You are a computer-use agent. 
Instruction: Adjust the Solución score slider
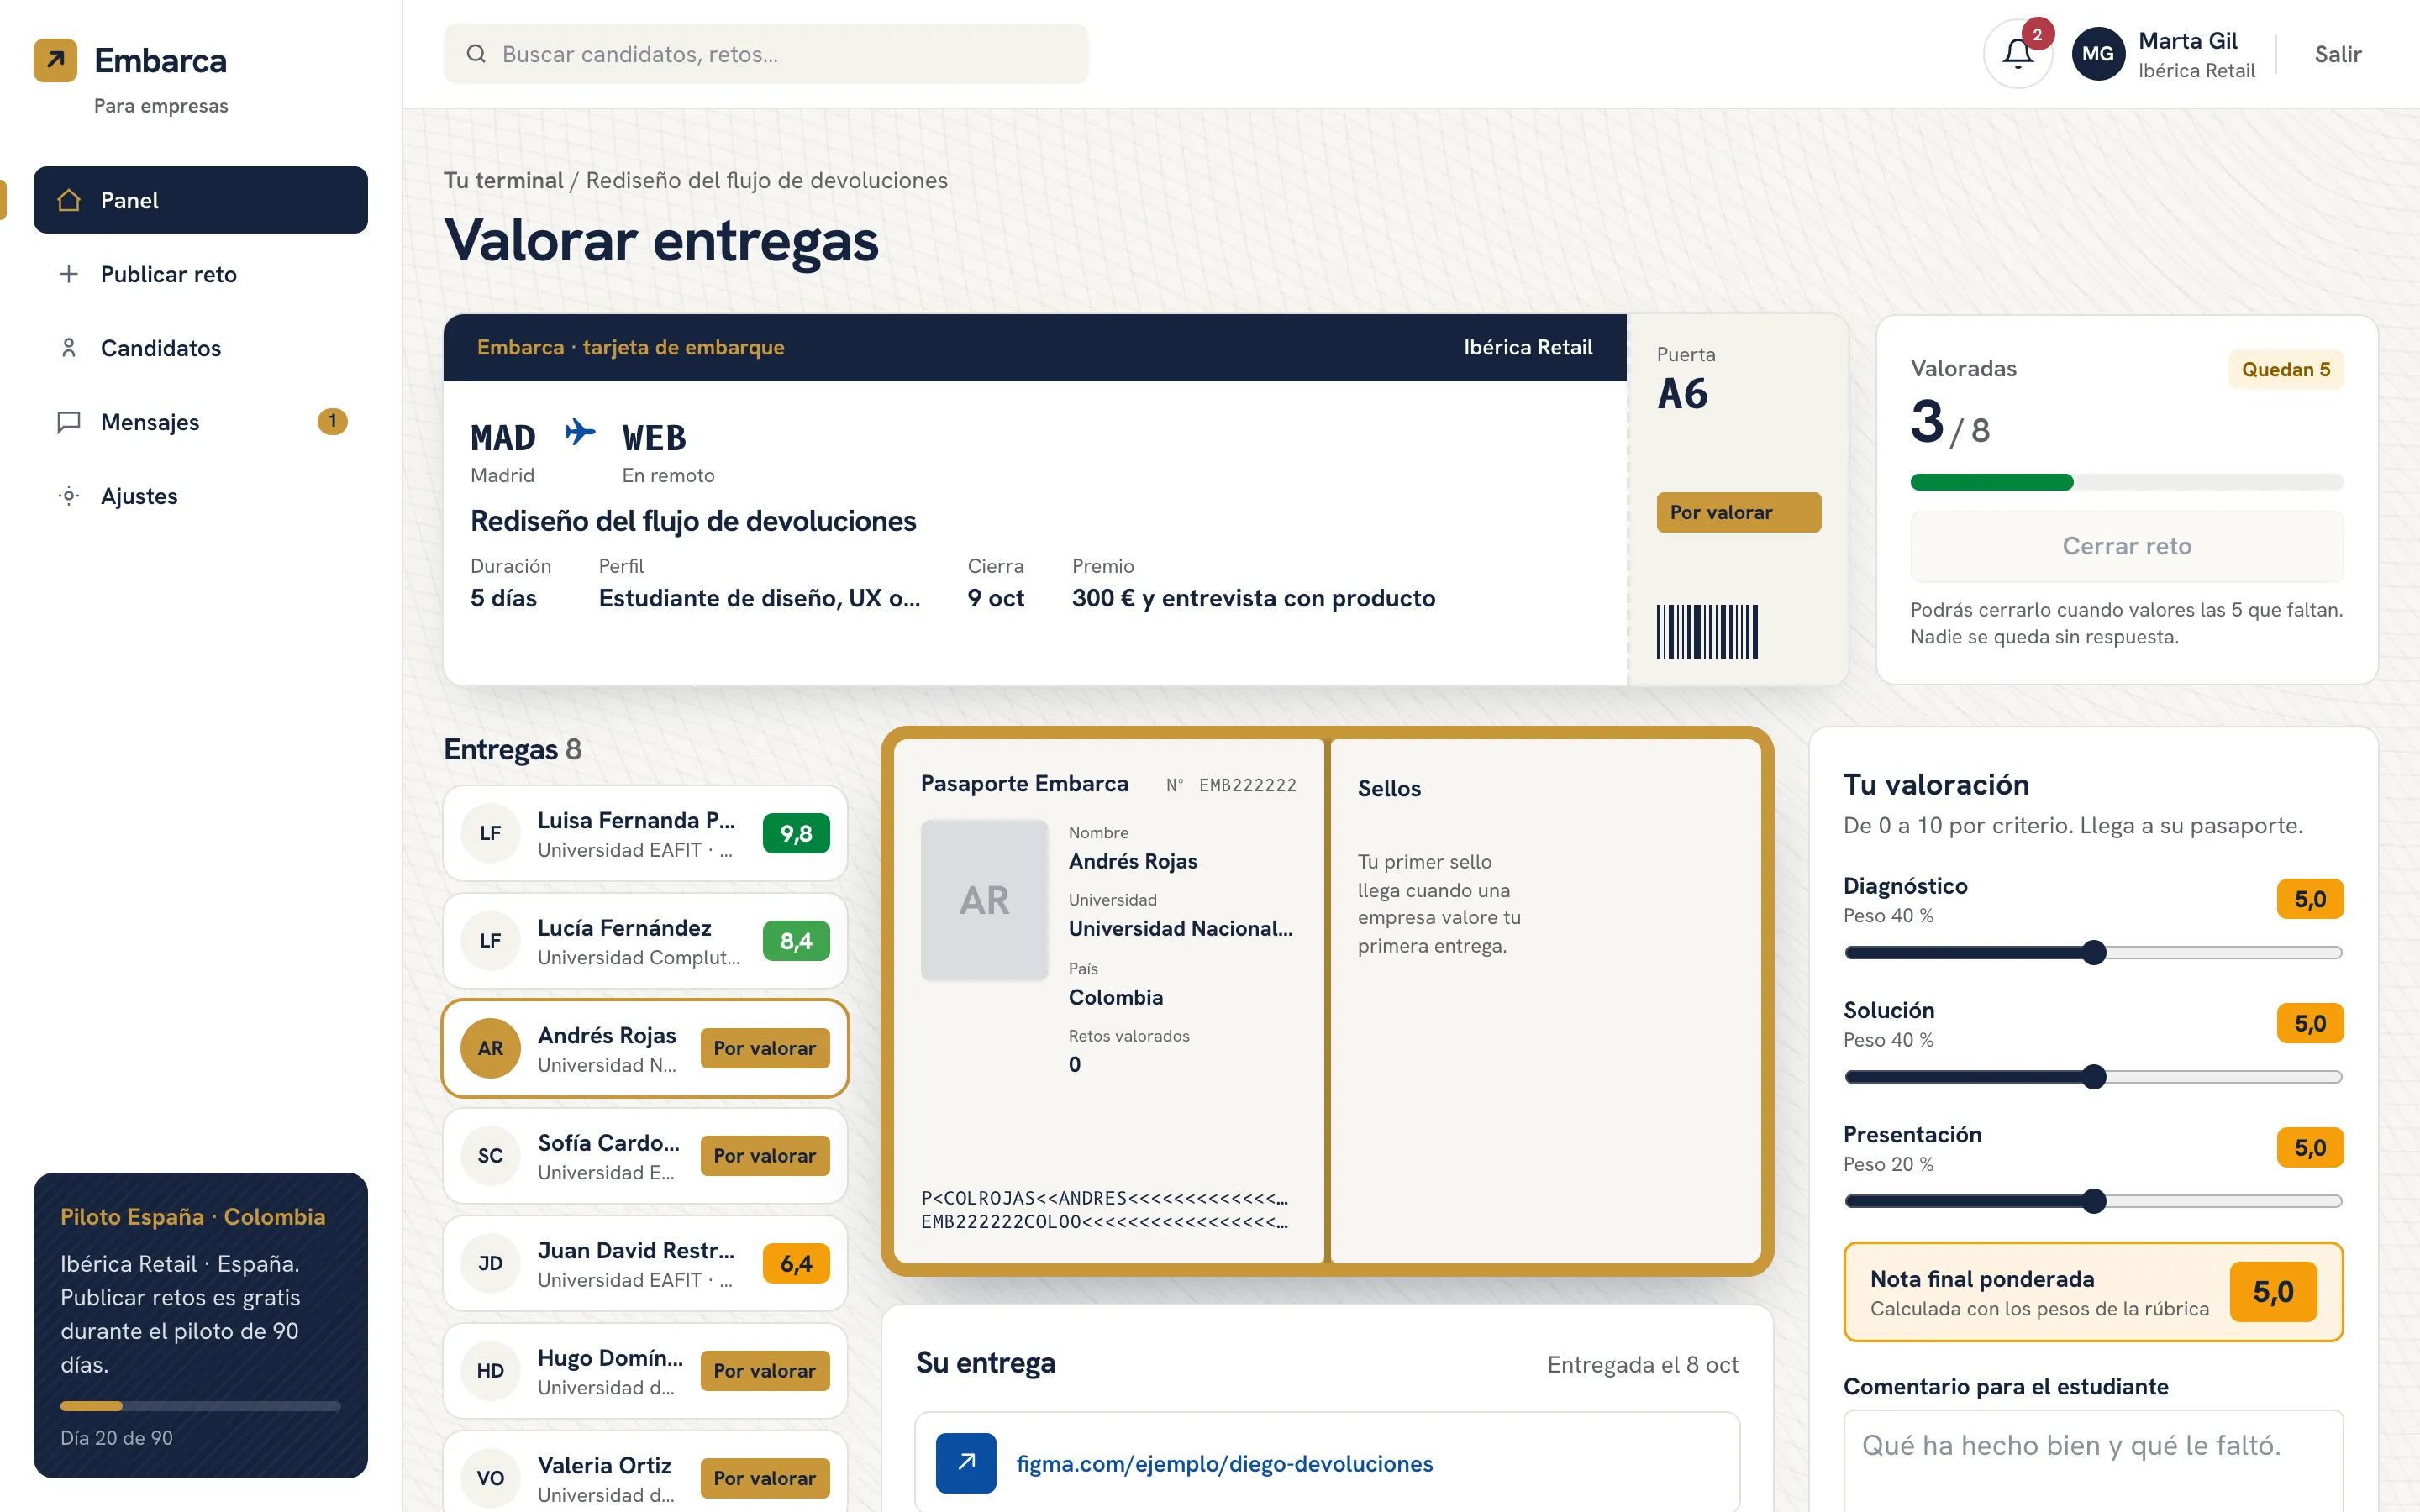pos(2093,1077)
